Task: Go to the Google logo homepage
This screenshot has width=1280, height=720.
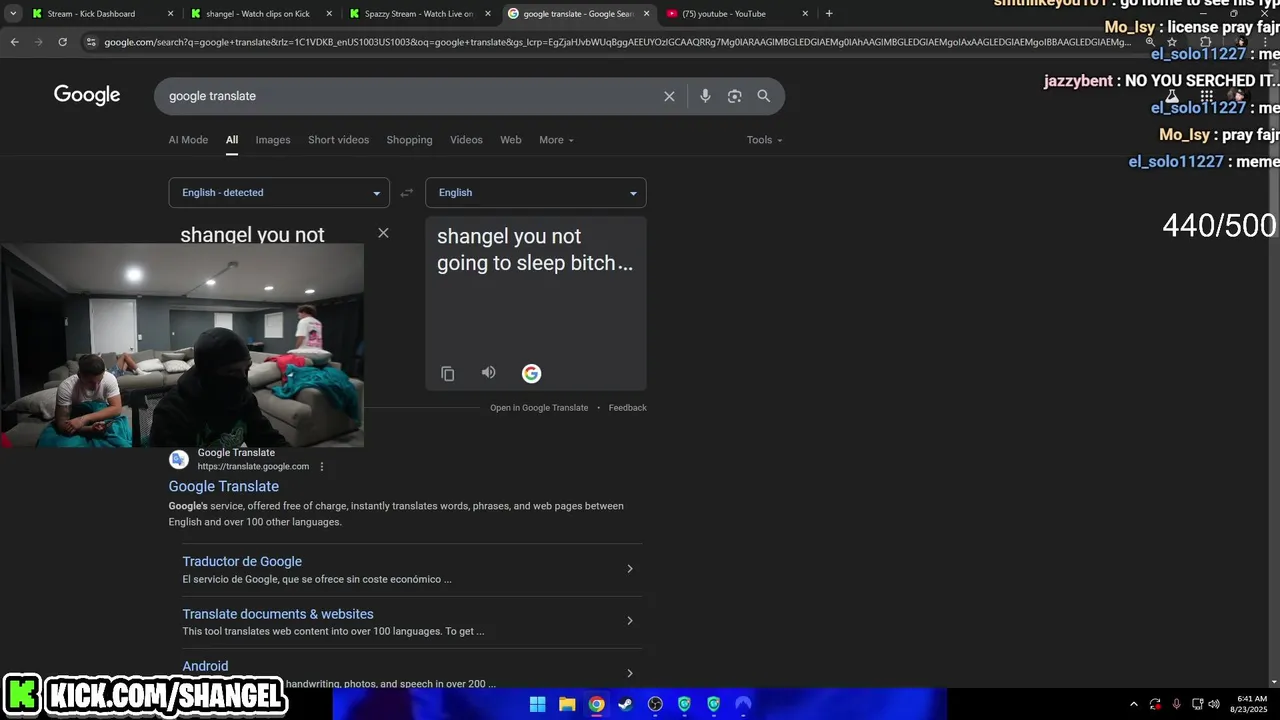Action: point(87,95)
